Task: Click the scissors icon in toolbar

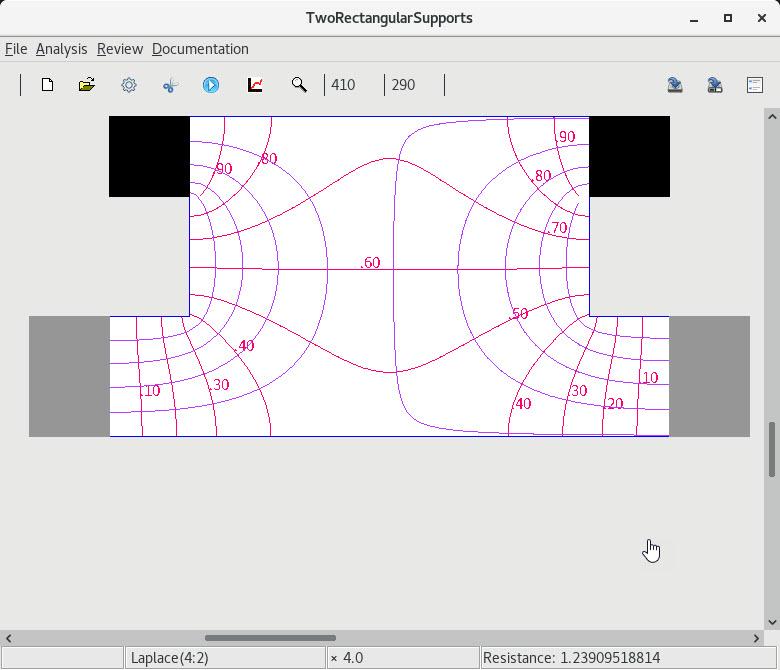Action: pyautogui.click(x=170, y=85)
